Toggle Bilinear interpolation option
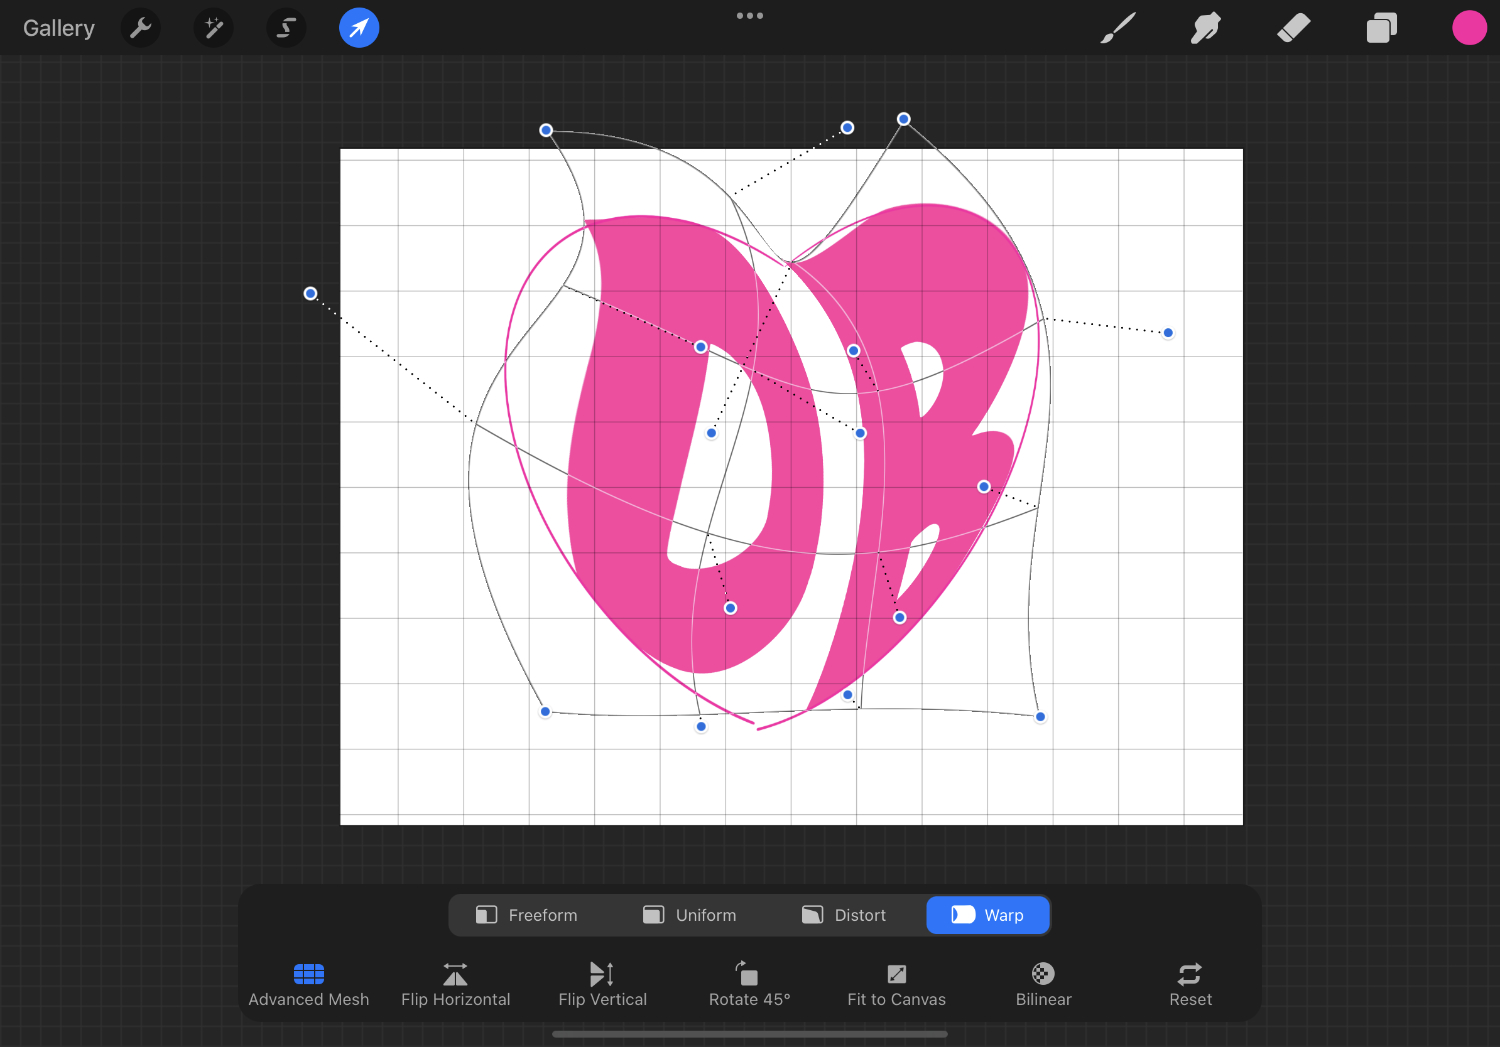The width and height of the screenshot is (1500, 1047). [1043, 983]
